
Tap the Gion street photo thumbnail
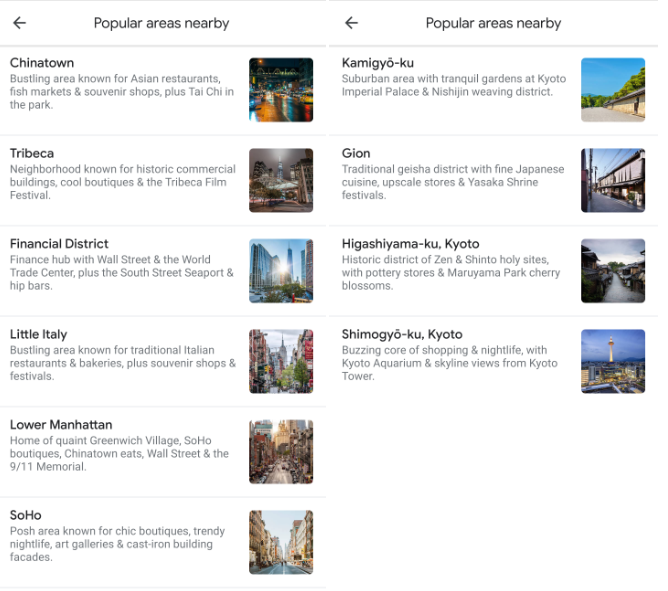tap(613, 180)
